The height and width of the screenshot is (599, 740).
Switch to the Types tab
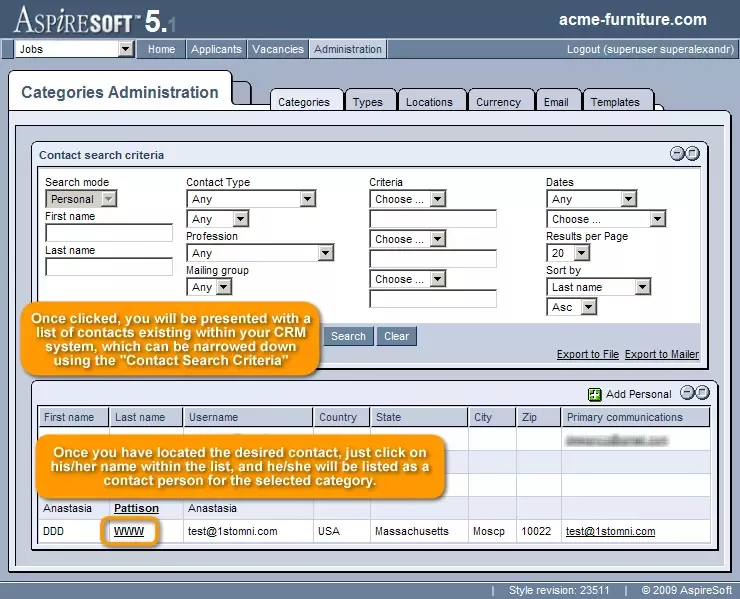pos(368,101)
